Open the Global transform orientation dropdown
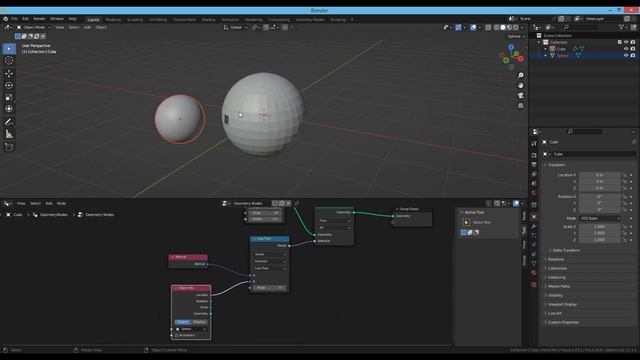 tap(236, 27)
